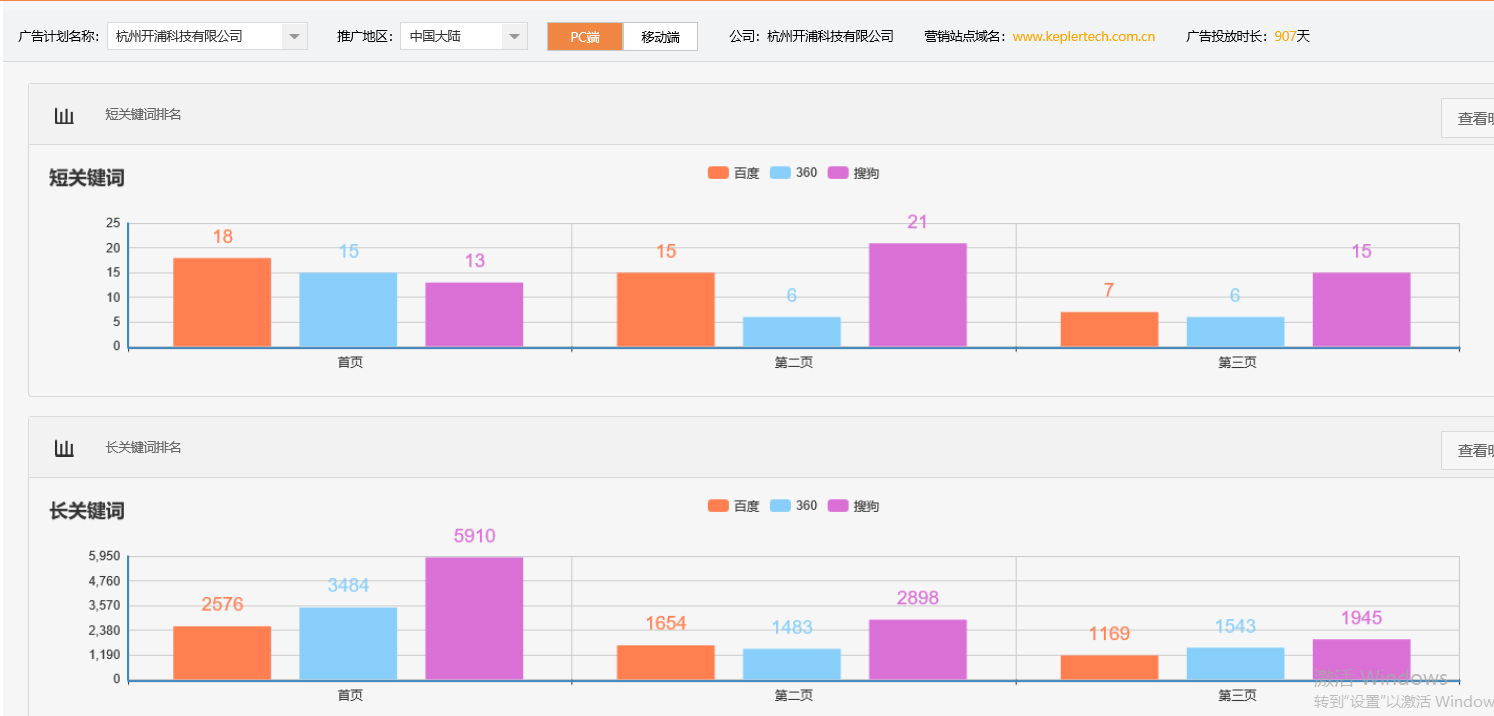The width and height of the screenshot is (1494, 716).
Task: Switch to the 移动端 tab
Action: point(660,36)
